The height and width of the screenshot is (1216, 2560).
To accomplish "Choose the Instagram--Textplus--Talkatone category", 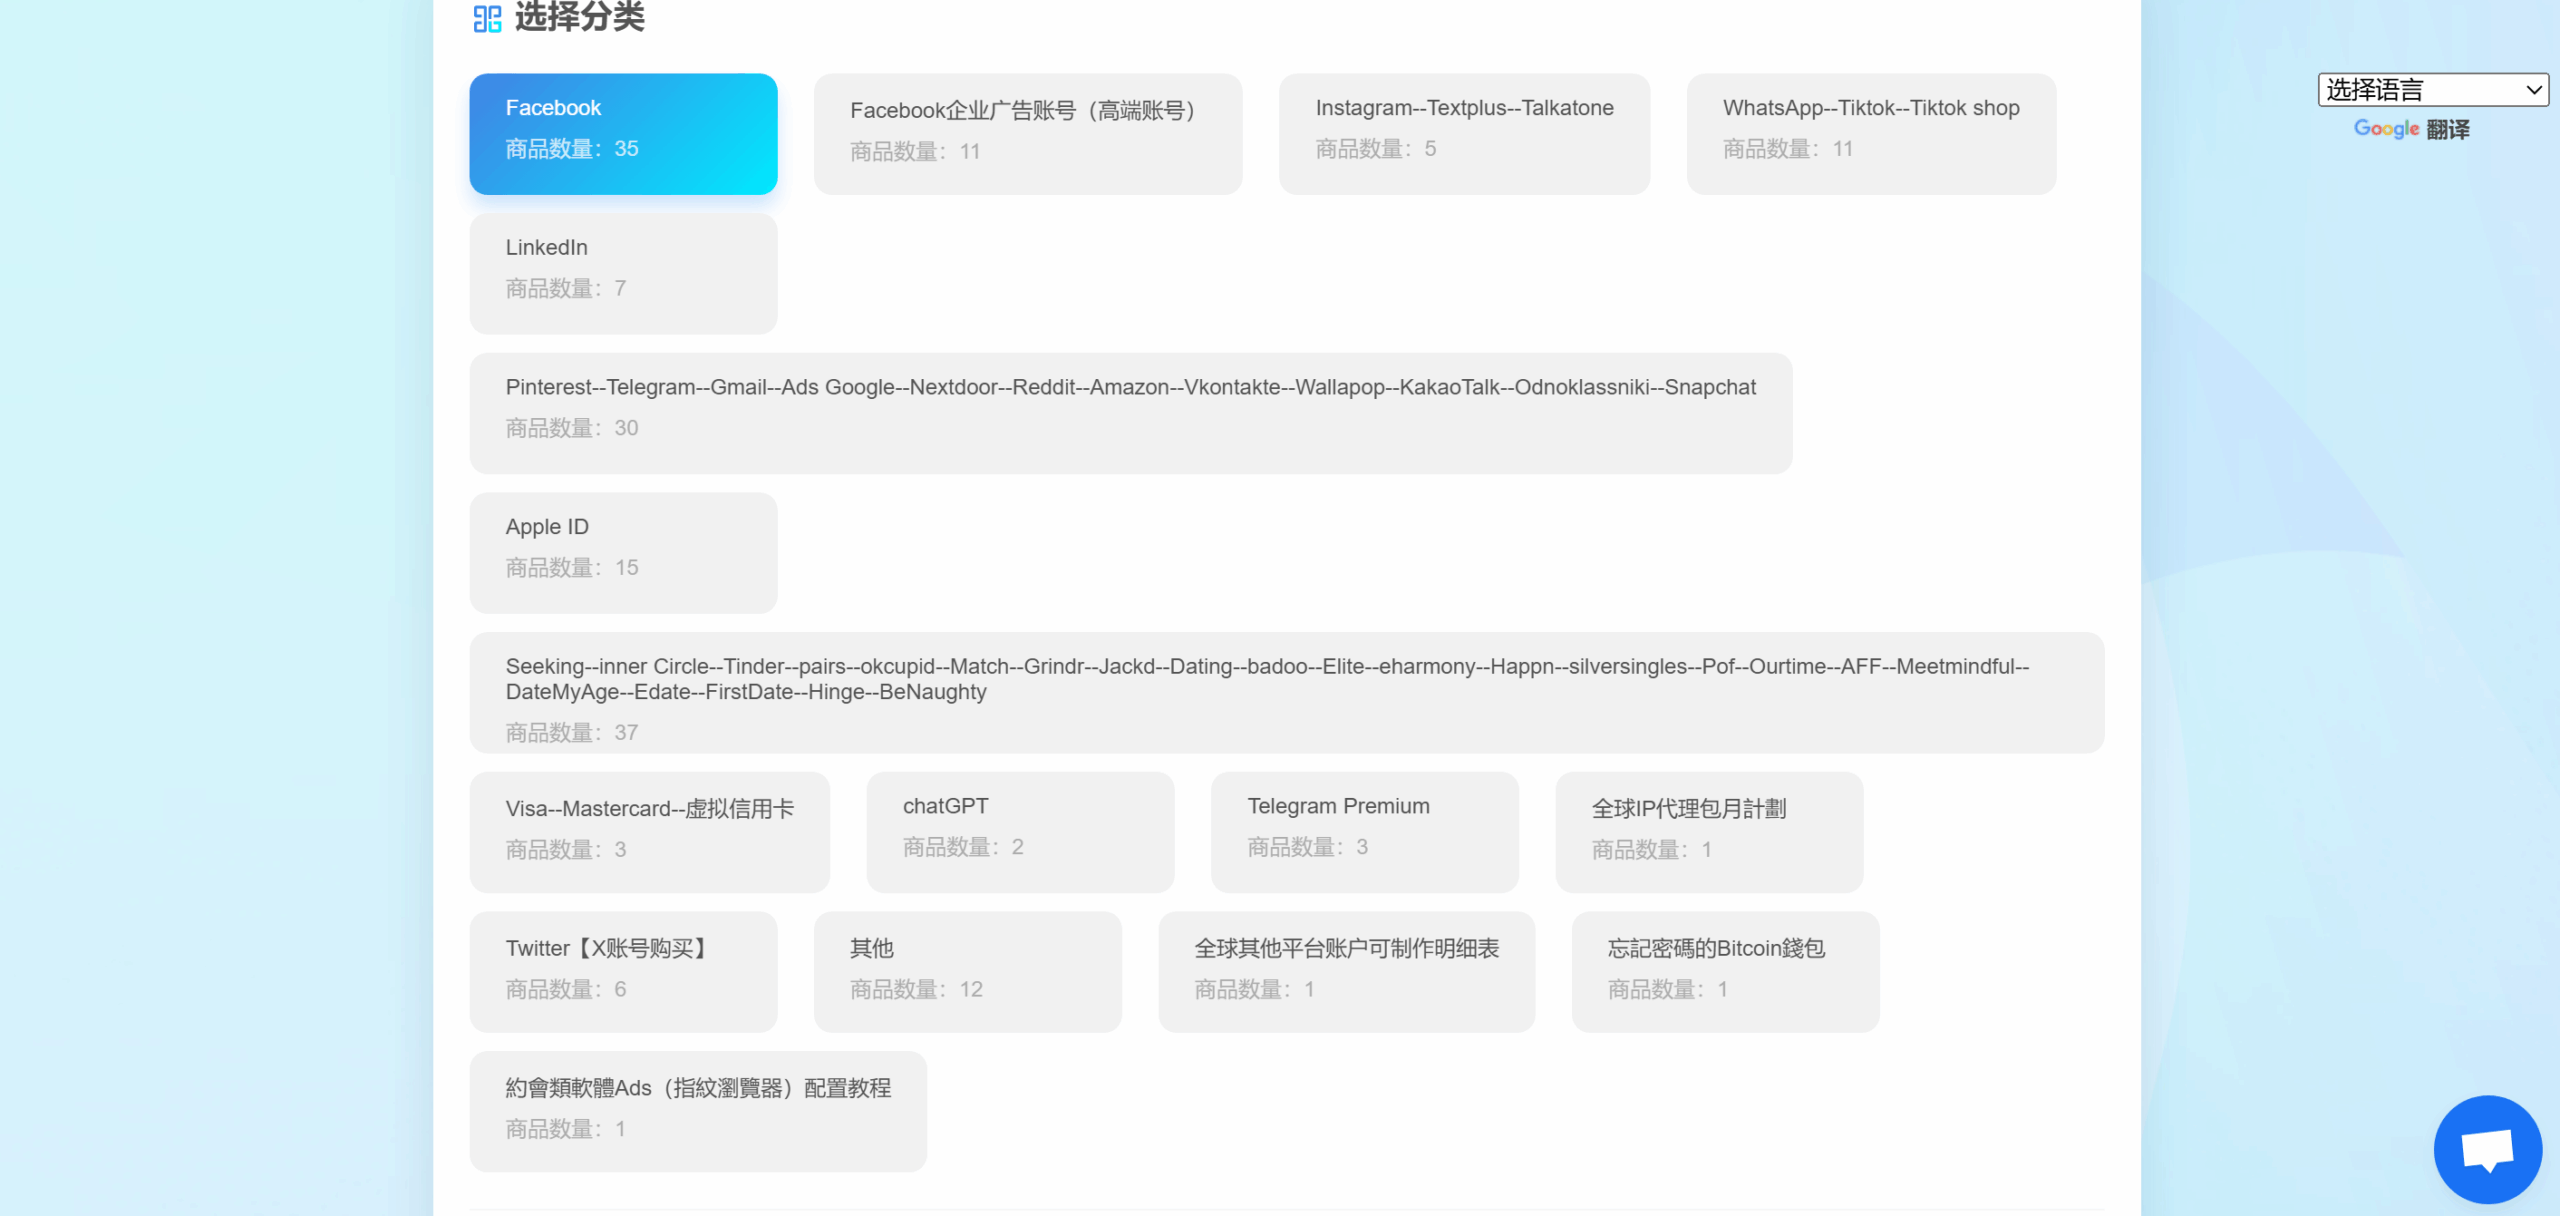I will click(x=1463, y=133).
